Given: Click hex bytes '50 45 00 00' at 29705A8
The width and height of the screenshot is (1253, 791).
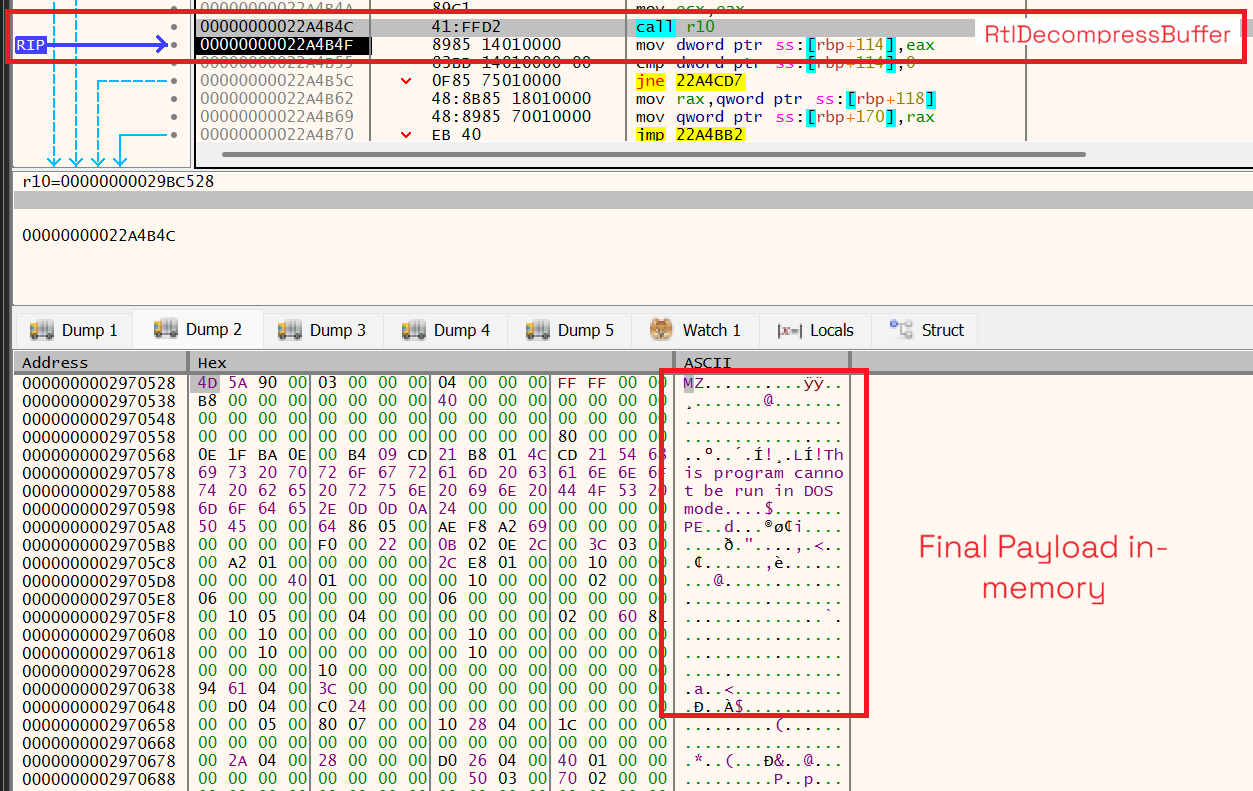Looking at the screenshot, I should (252, 527).
